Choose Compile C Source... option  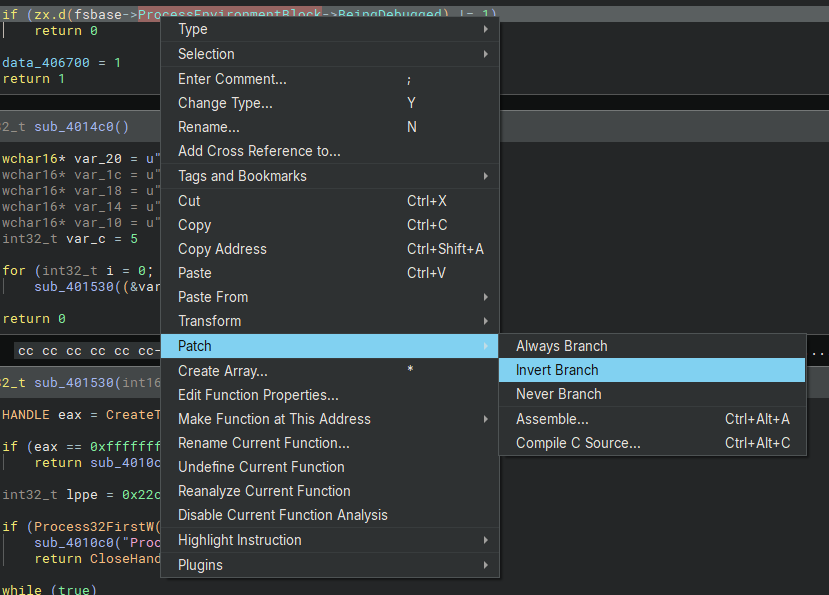(x=652, y=443)
